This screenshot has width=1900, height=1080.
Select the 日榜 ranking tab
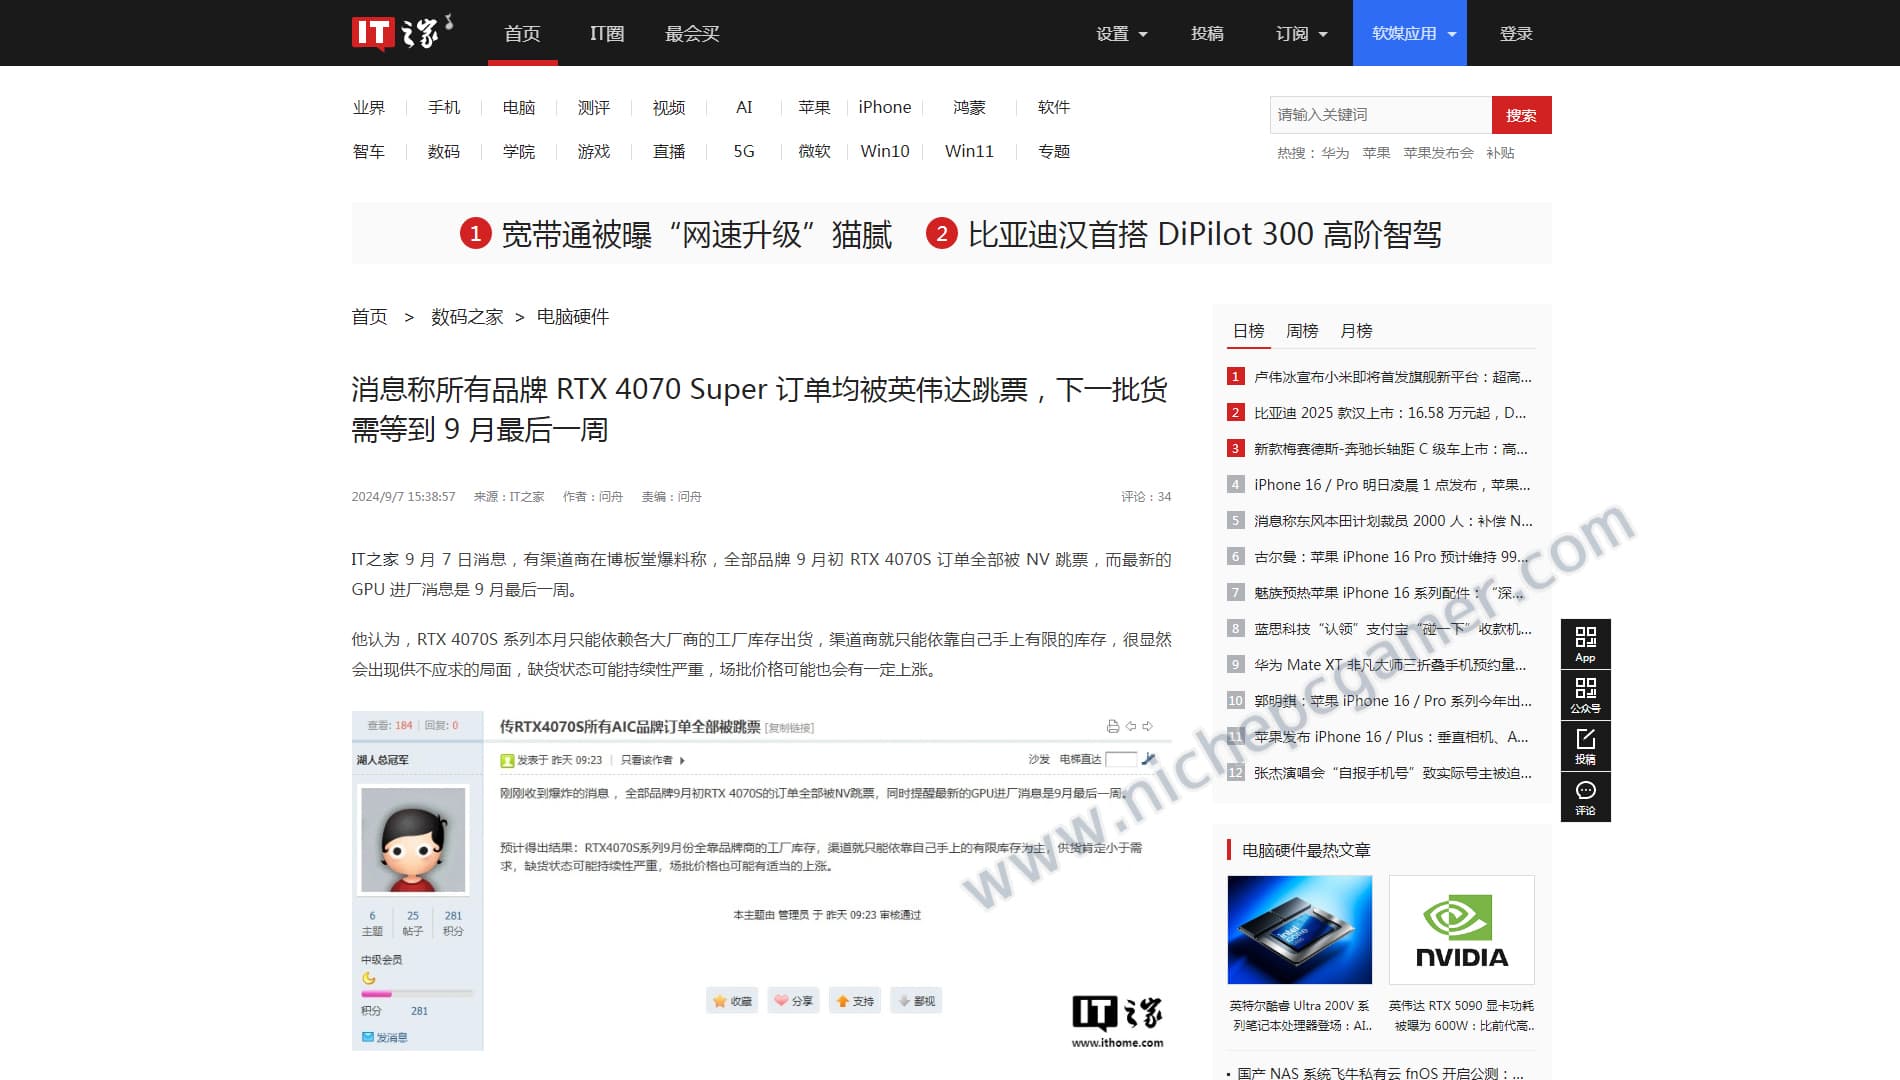(x=1248, y=331)
